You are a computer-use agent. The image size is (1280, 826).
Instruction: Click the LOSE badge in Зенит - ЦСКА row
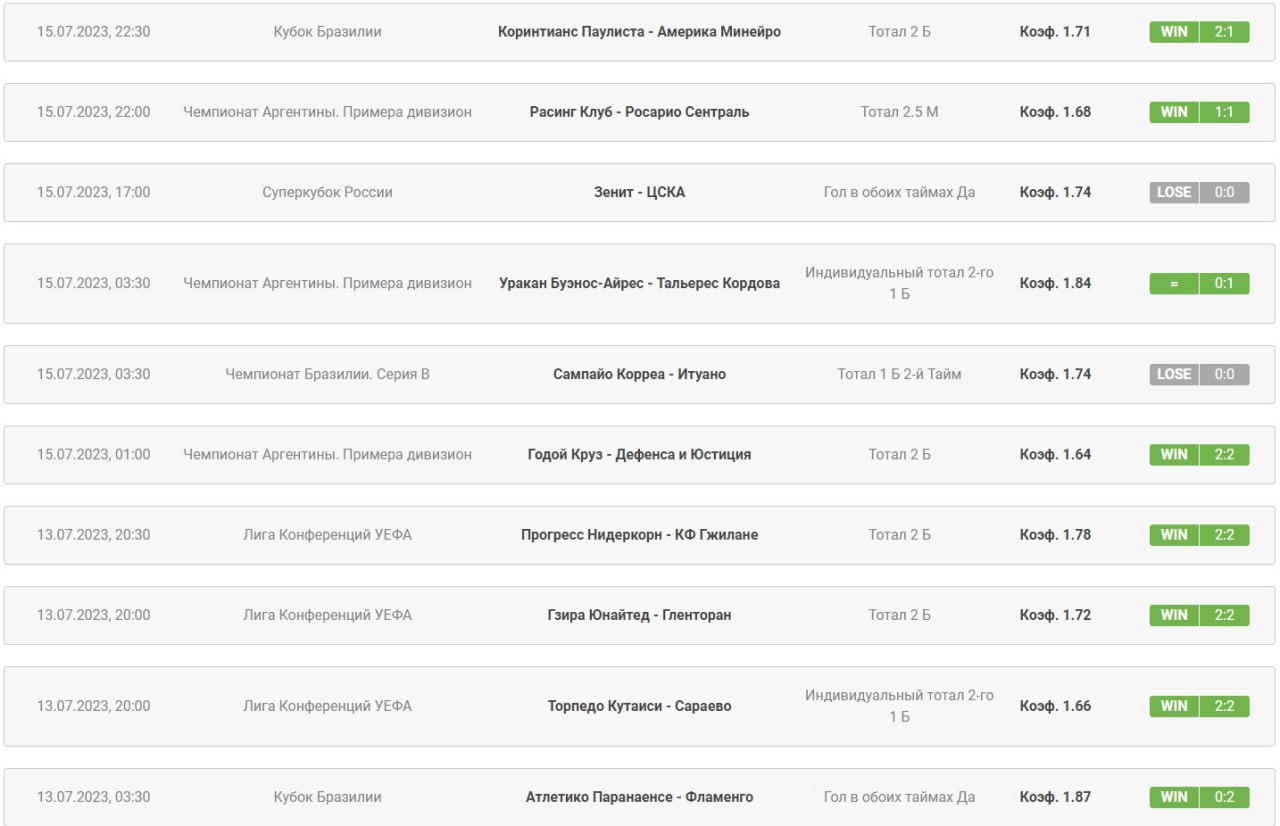coord(1174,192)
